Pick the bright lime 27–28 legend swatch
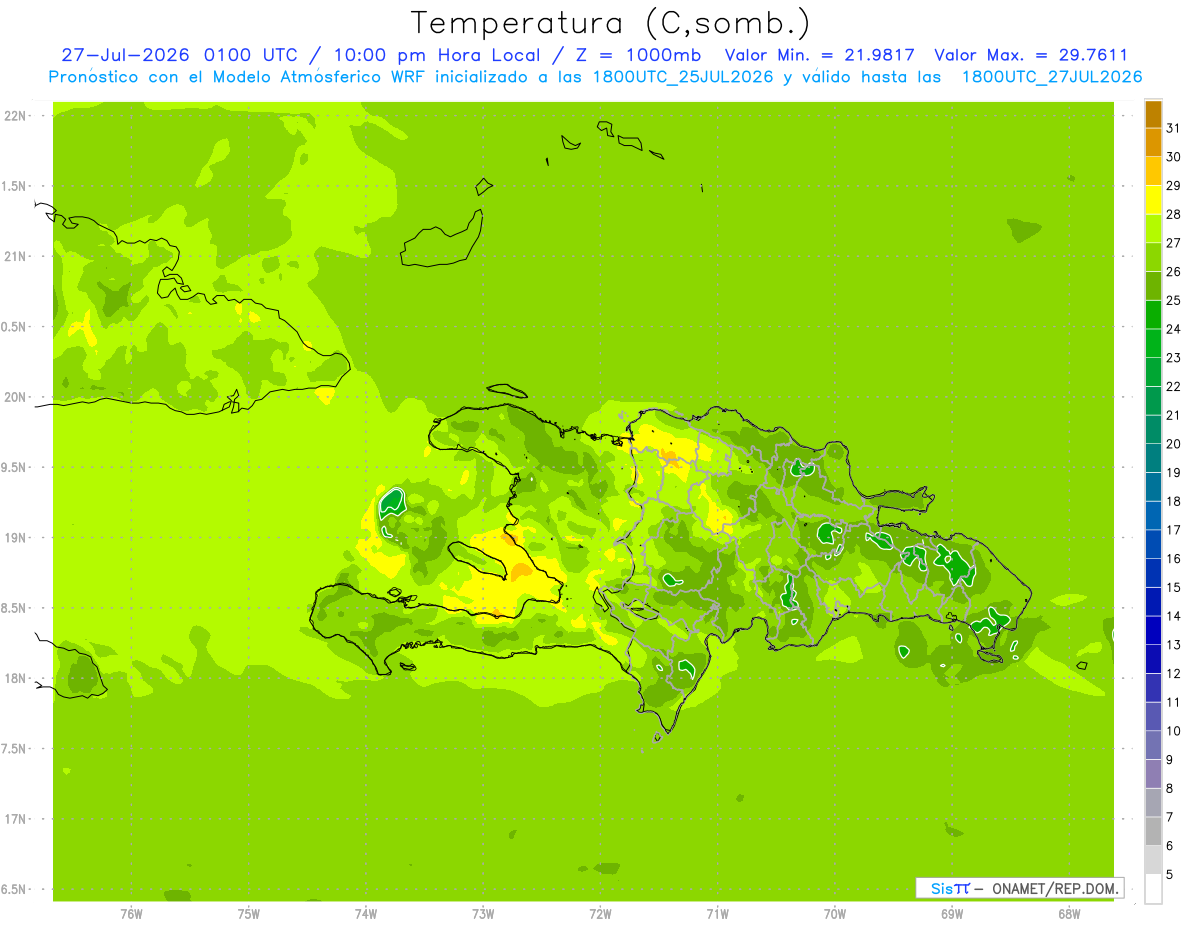Screen dimensions: 1200x927 (x=1153, y=228)
